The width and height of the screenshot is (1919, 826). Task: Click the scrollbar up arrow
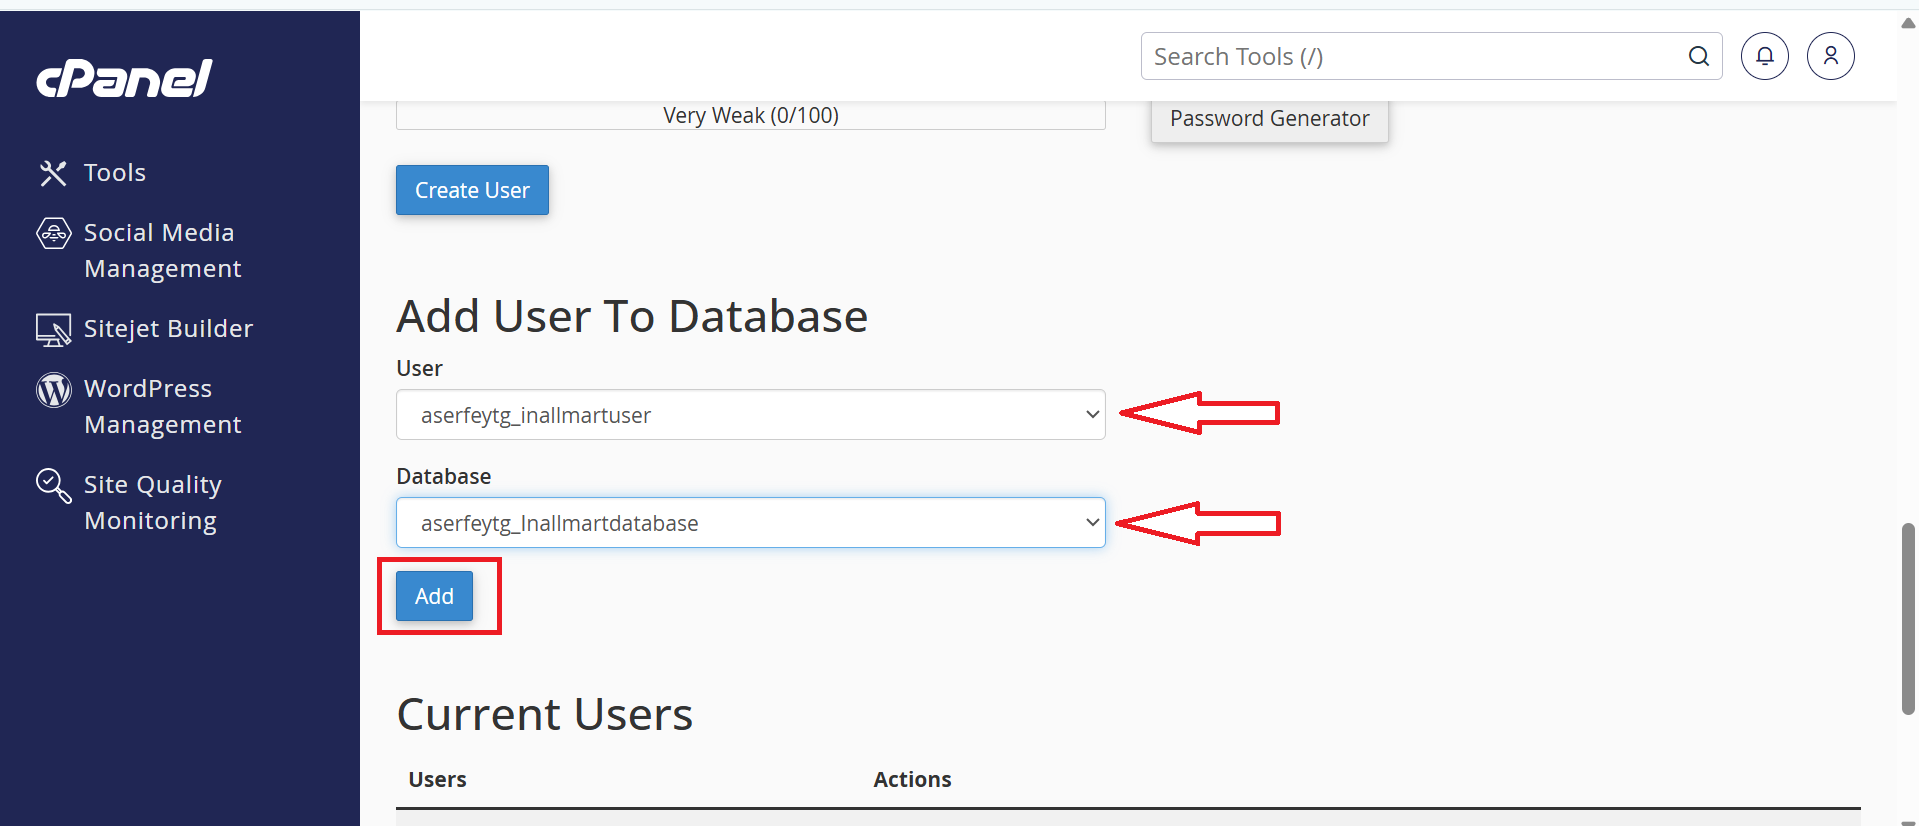point(1908,23)
